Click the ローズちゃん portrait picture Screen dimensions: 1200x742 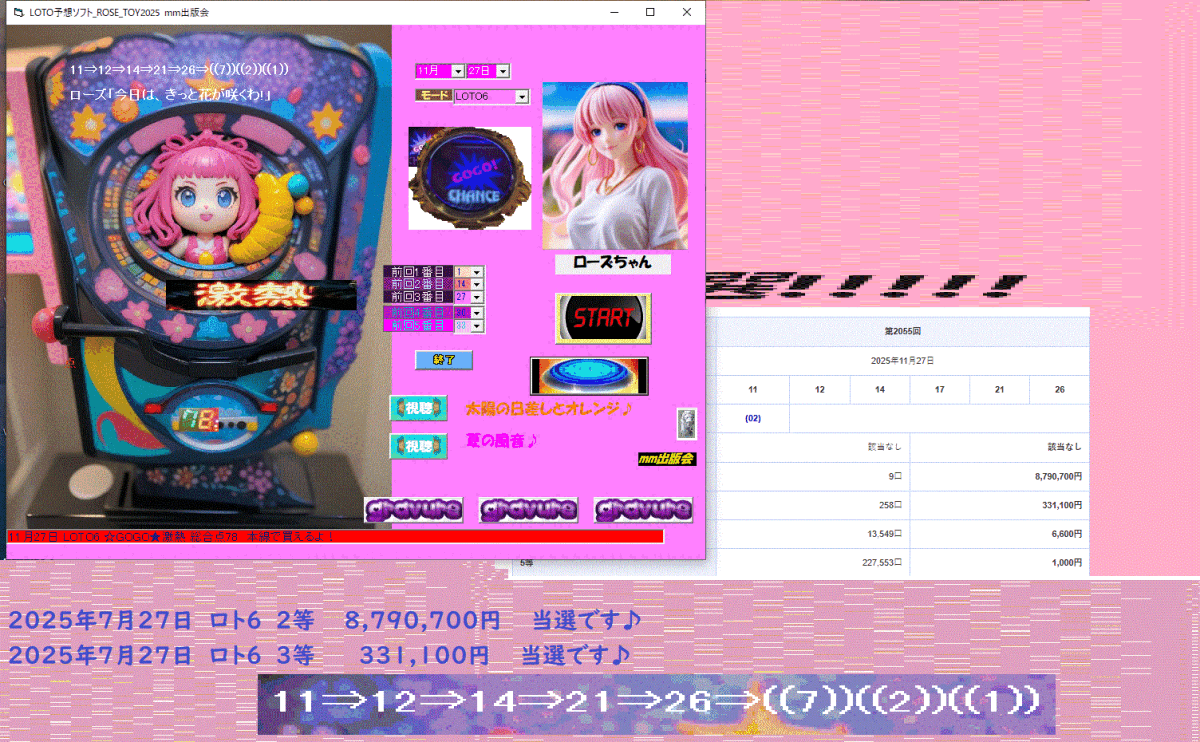coord(615,165)
